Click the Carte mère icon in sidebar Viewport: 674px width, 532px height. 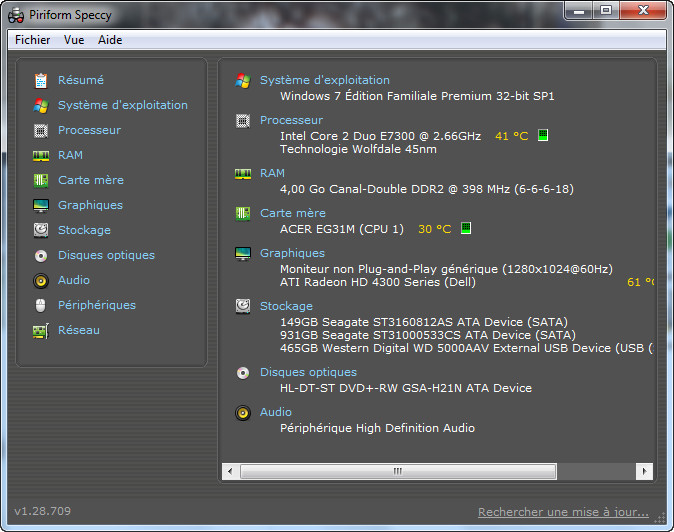[x=41, y=180]
